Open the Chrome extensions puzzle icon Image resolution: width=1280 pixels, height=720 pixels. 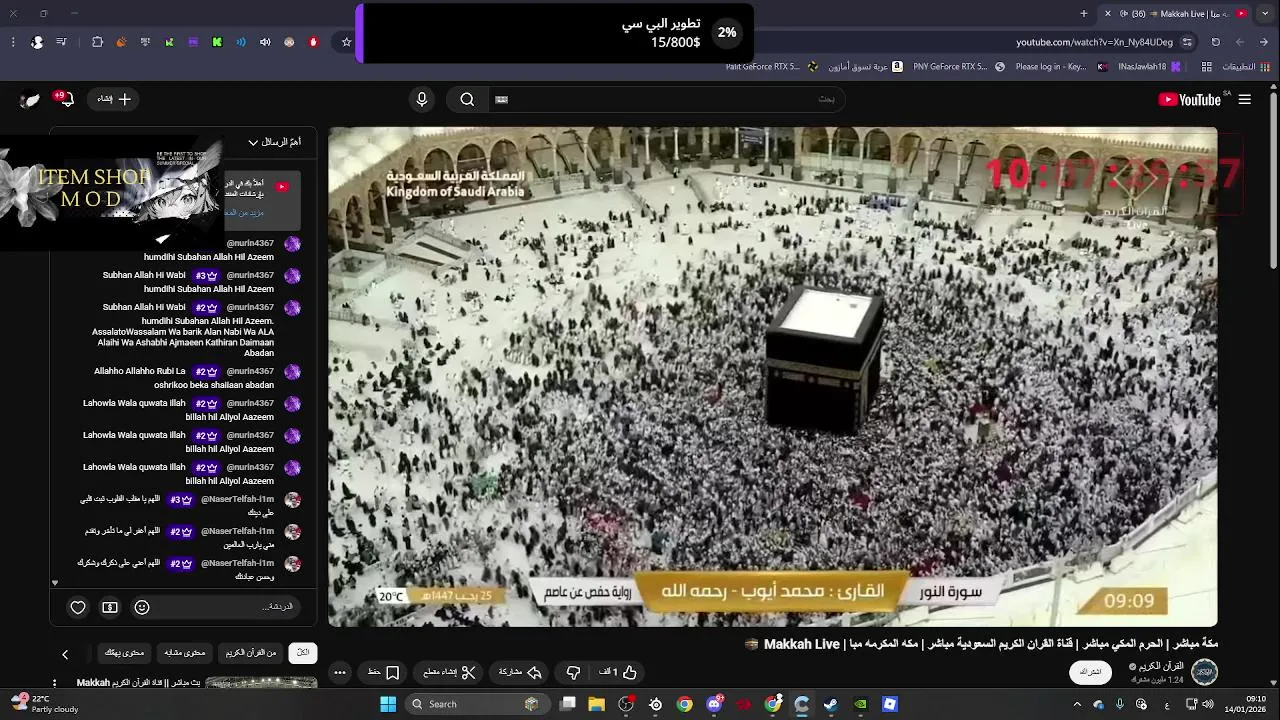(x=97, y=42)
